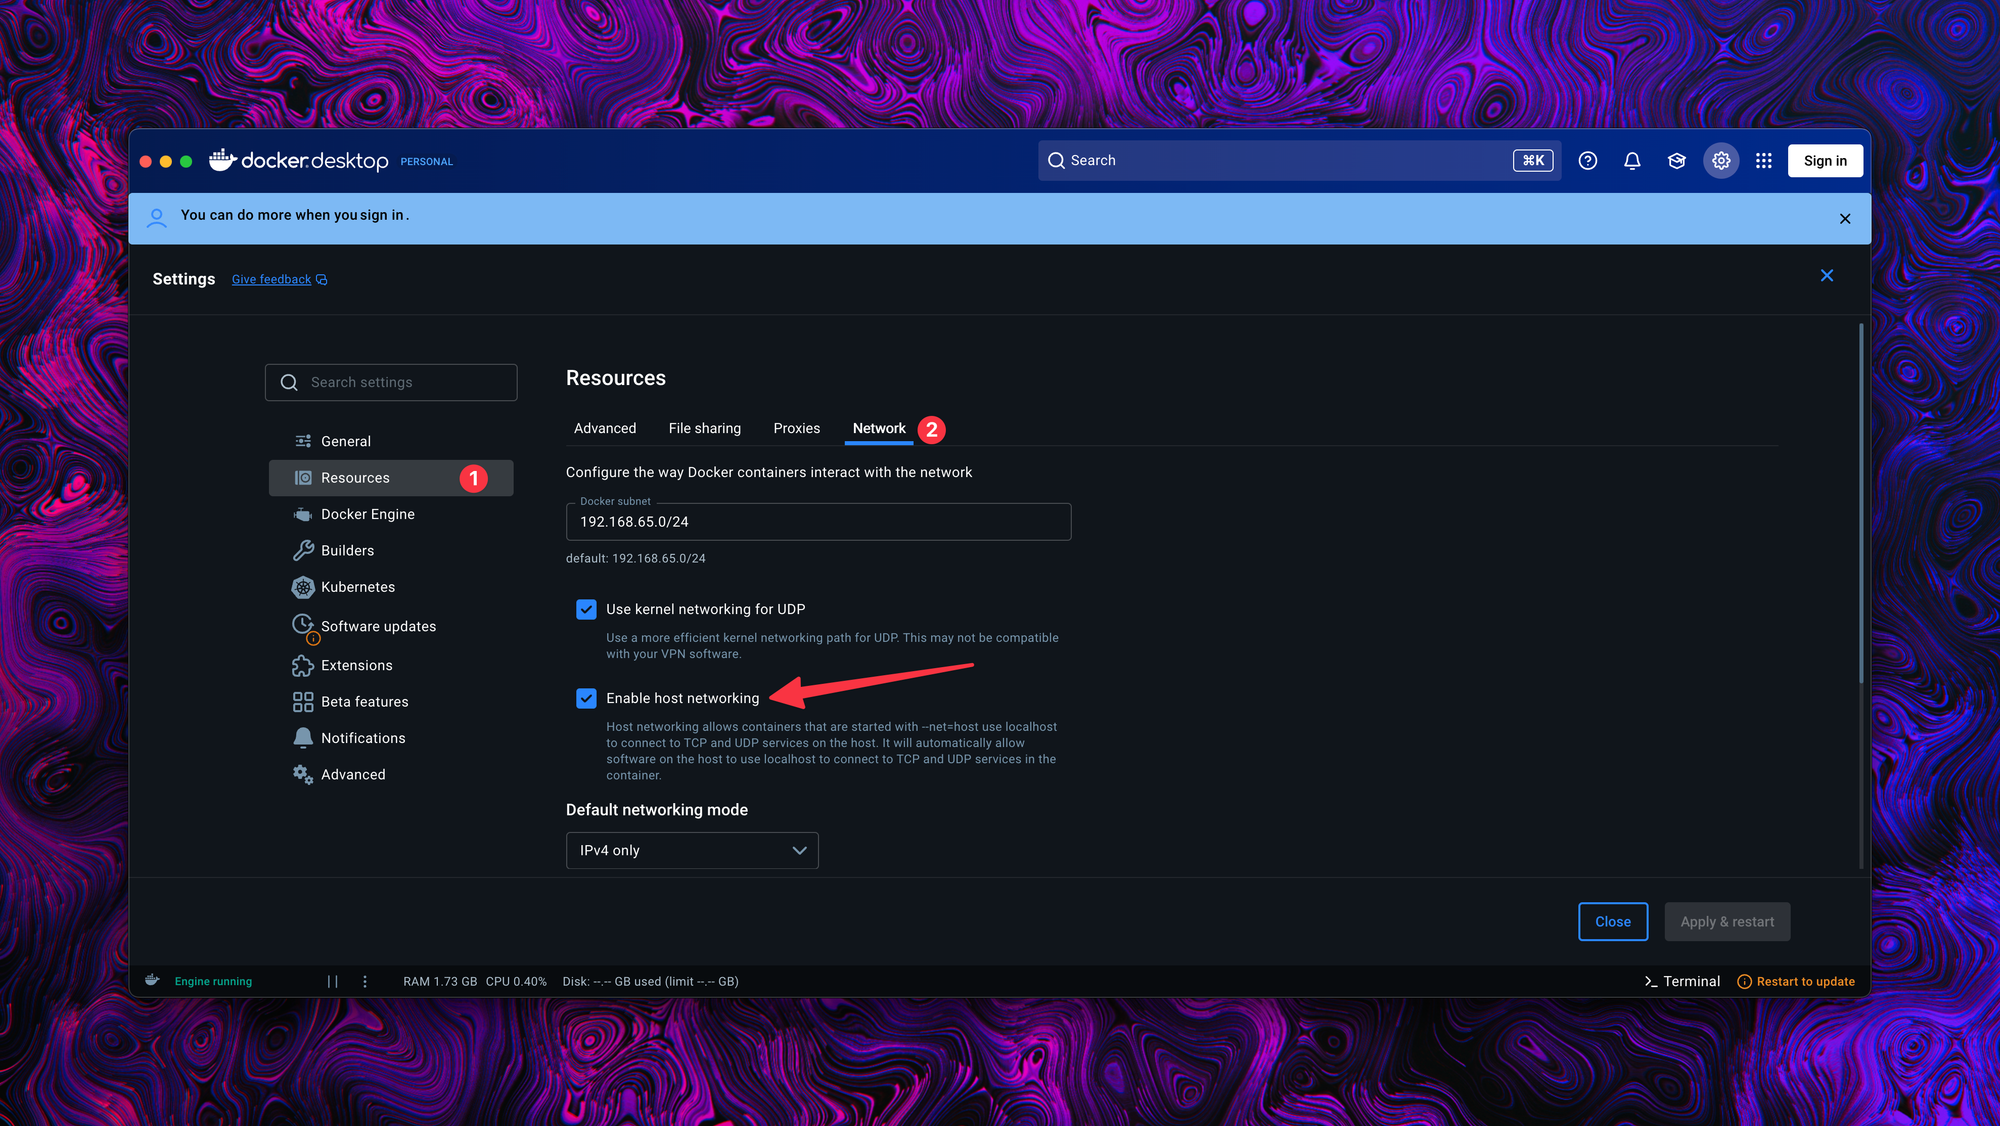Click the settings page scrollbar
Viewport: 2000px width, 1126px height.
[x=1861, y=504]
